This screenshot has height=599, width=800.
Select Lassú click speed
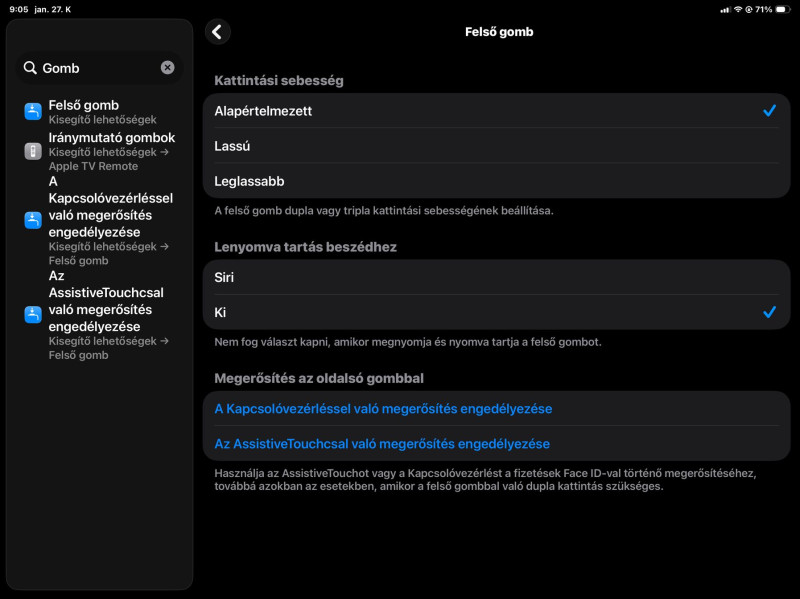click(496, 146)
